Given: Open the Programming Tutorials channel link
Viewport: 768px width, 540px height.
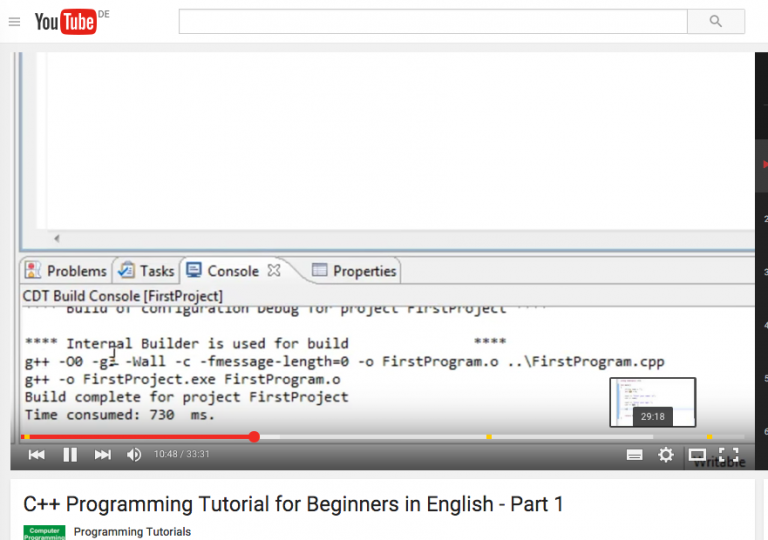Looking at the screenshot, I should tap(132, 531).
